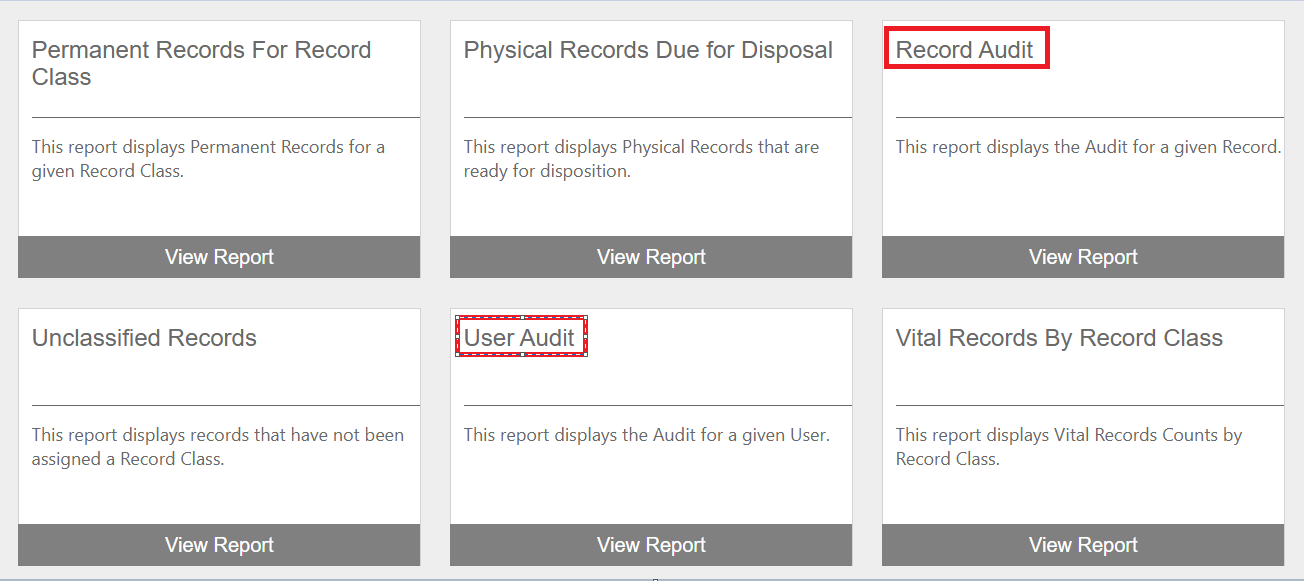Screen dimensions: 1304x581
Task: Click the description mentioning ready for disposition
Action: 641,159
